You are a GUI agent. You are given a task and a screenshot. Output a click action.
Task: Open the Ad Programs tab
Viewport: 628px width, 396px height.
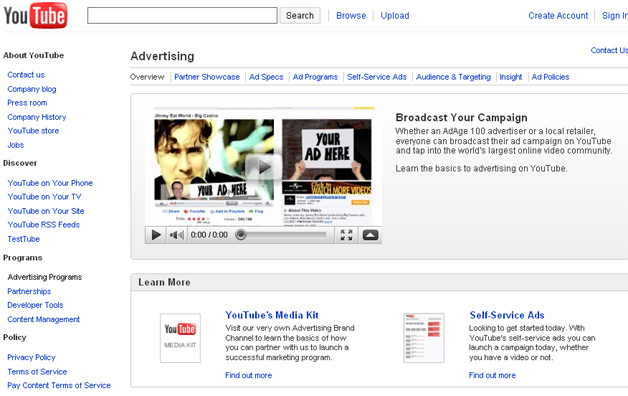point(315,77)
